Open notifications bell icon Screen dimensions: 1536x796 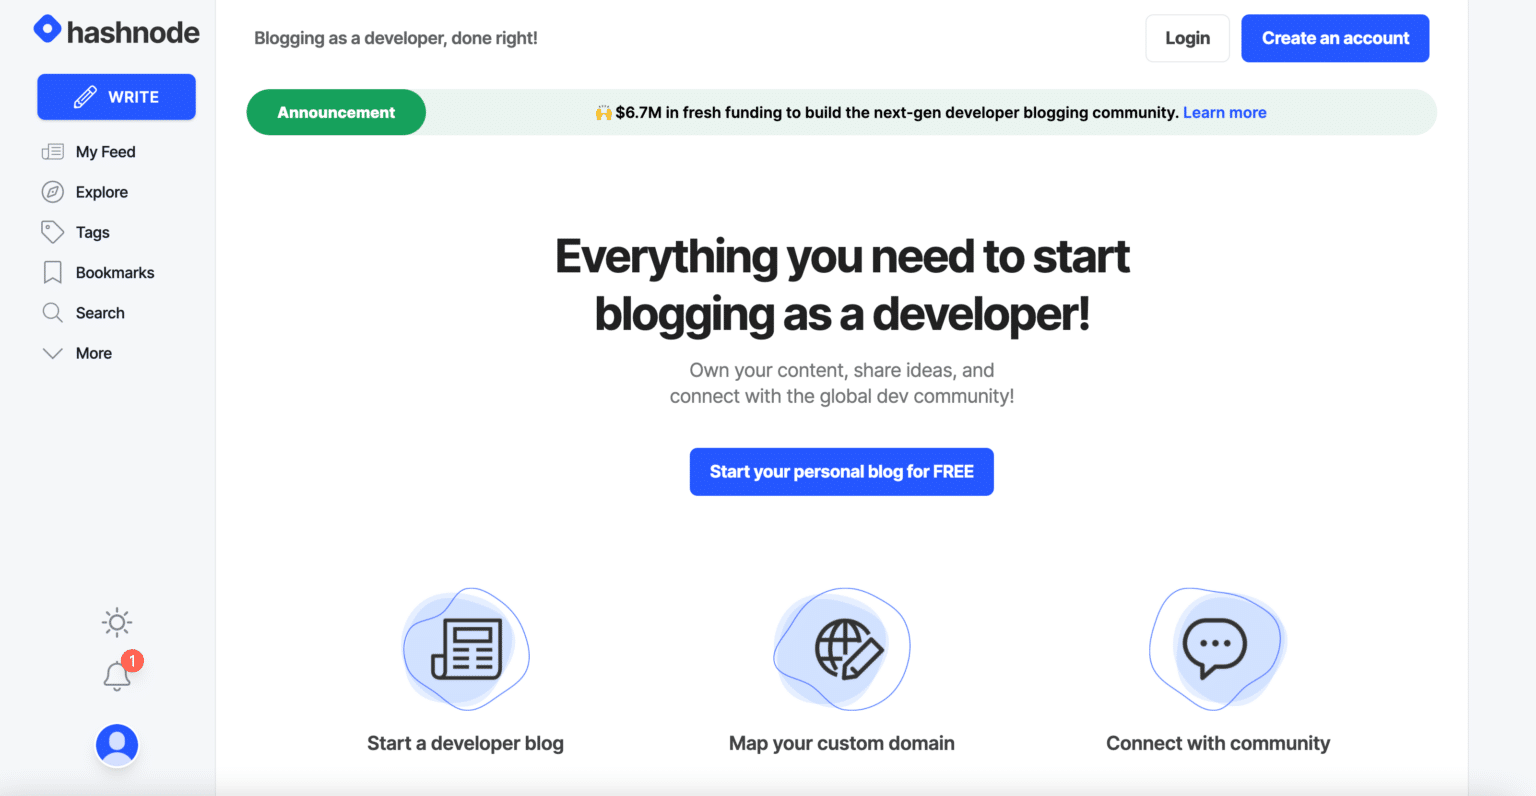(117, 676)
